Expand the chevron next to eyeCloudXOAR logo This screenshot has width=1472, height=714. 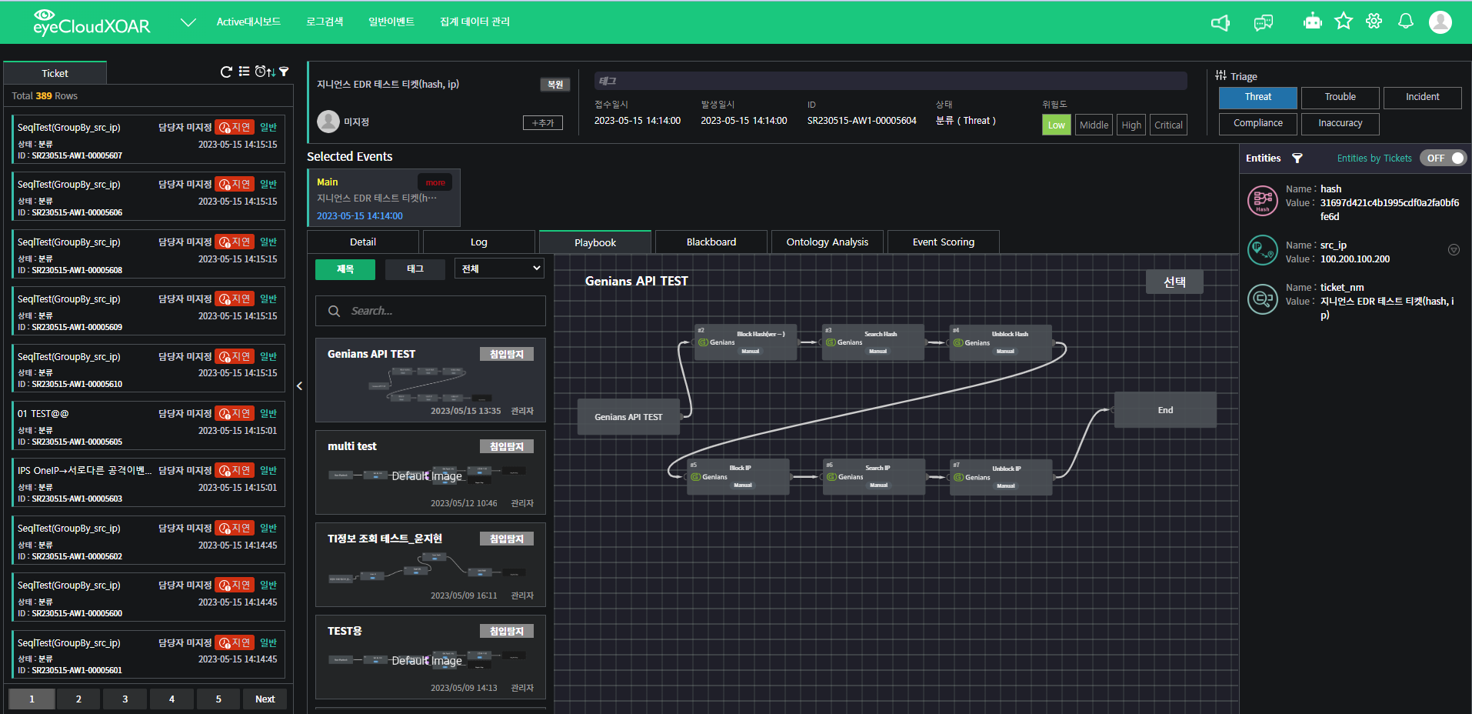click(x=187, y=21)
